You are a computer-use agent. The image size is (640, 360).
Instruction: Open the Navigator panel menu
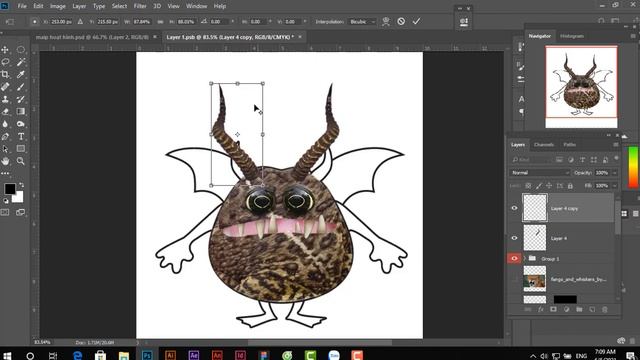click(633, 36)
